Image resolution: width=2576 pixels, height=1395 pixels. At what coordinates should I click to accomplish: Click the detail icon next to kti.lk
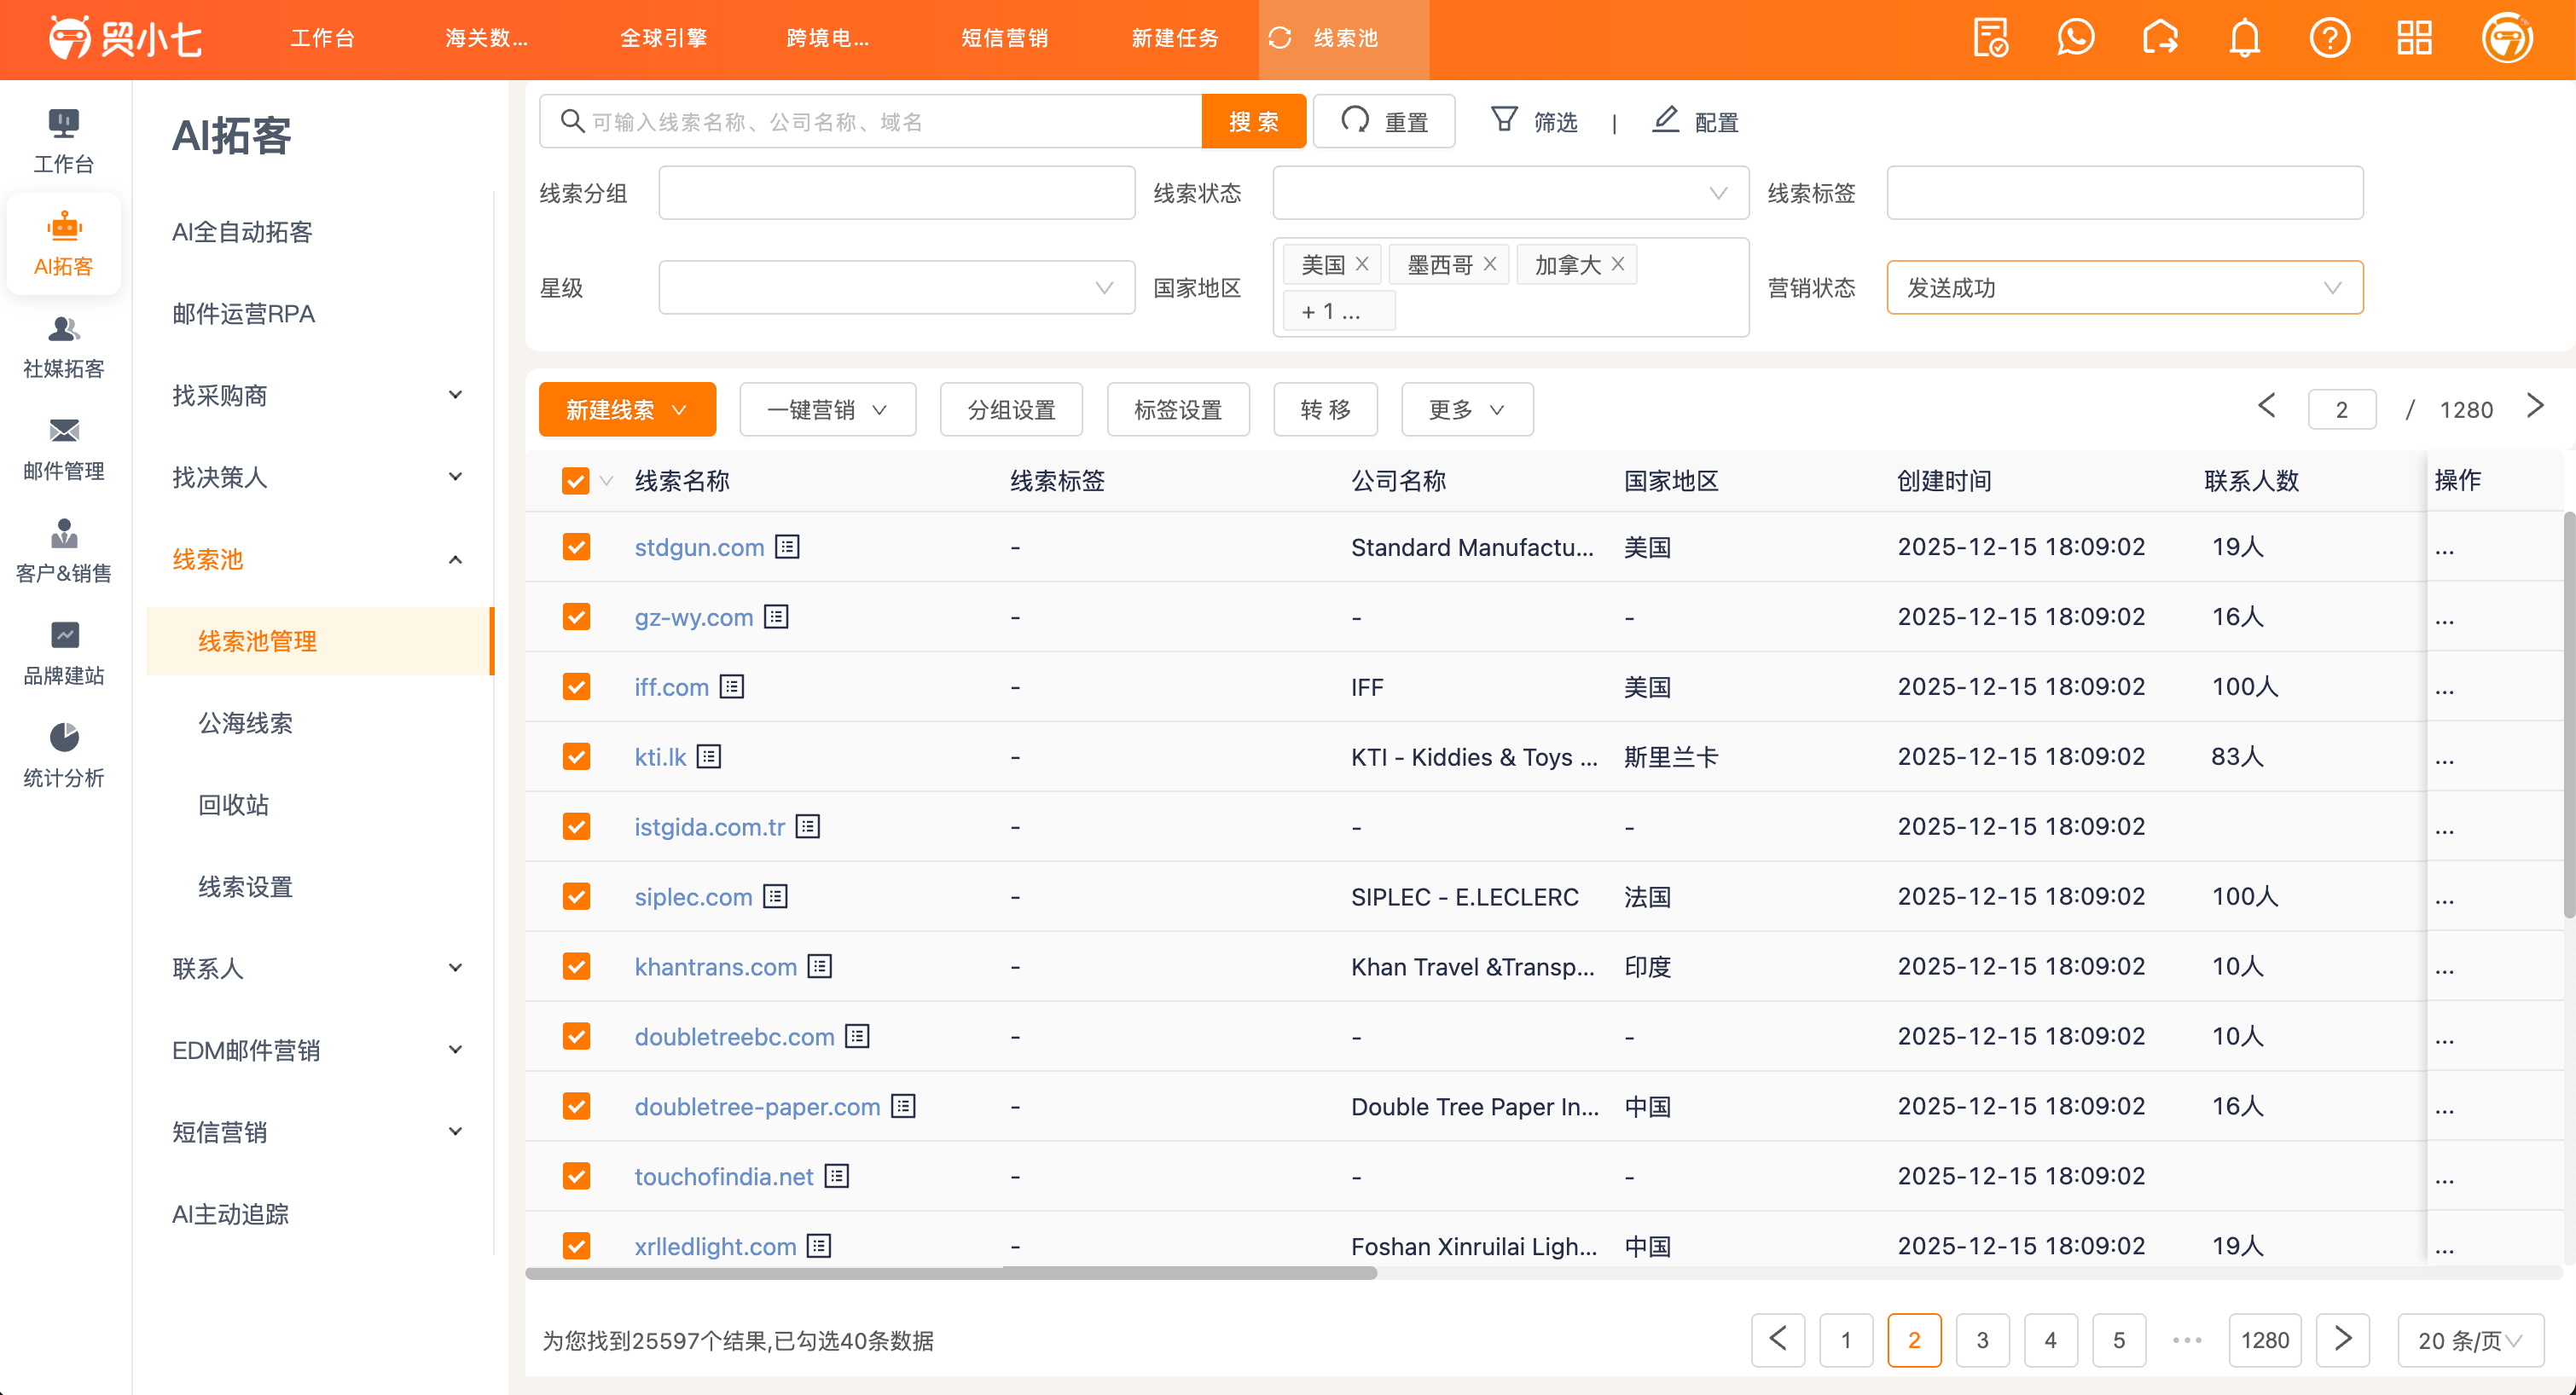(709, 757)
